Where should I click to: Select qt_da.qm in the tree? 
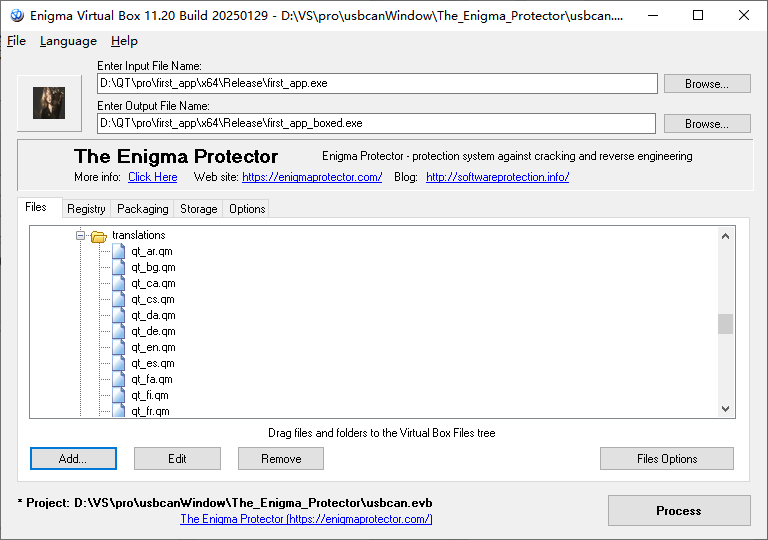153,316
